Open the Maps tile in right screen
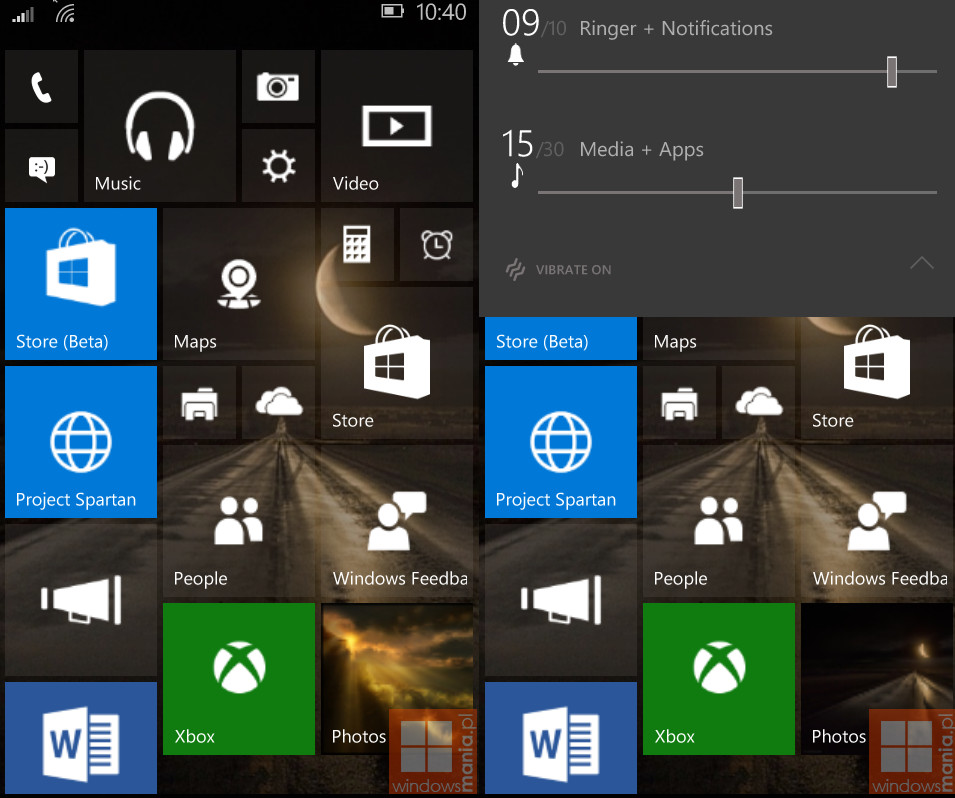The height and width of the screenshot is (798, 955). 719,339
